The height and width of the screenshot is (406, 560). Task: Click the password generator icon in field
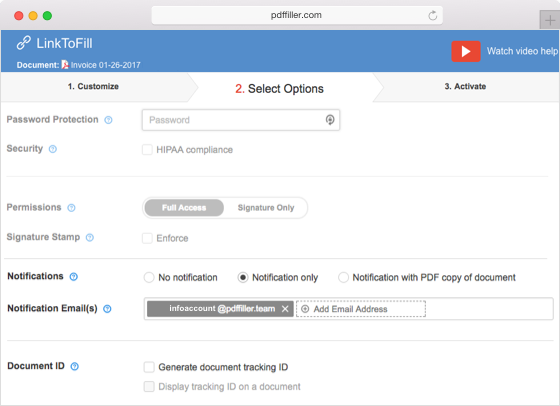click(330, 120)
